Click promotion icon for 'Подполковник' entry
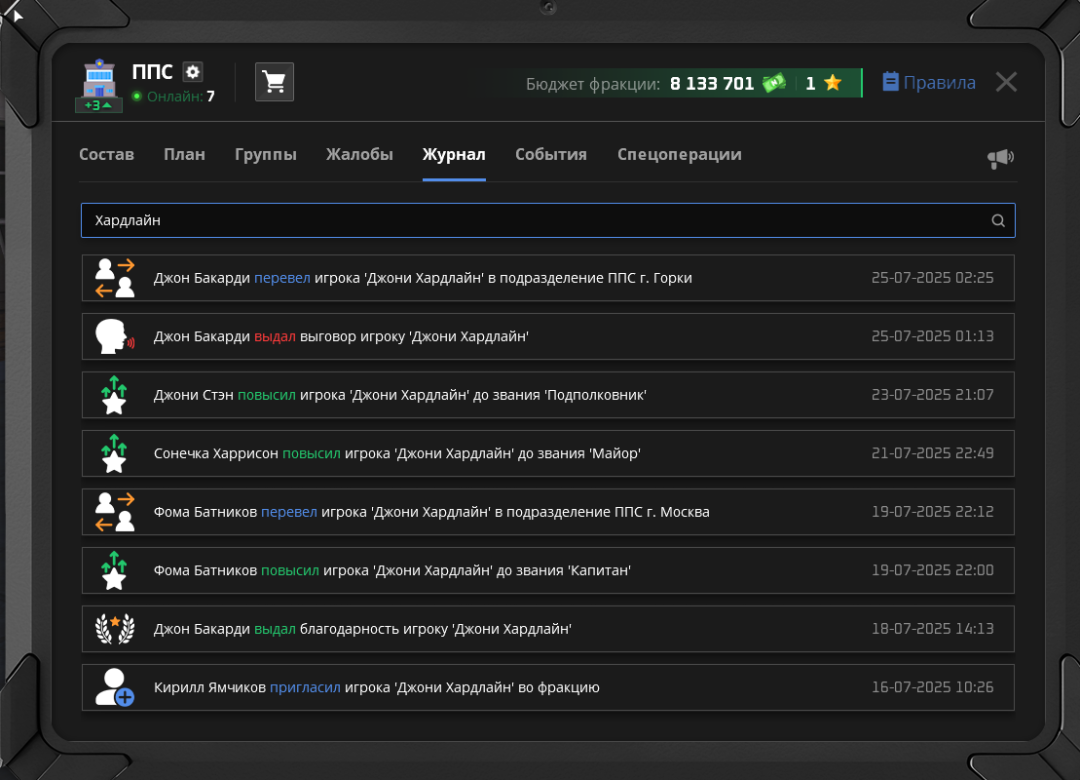 114,395
